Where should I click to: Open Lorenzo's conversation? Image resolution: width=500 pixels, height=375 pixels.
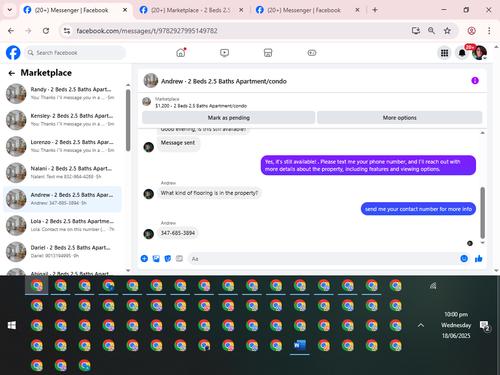[62, 146]
